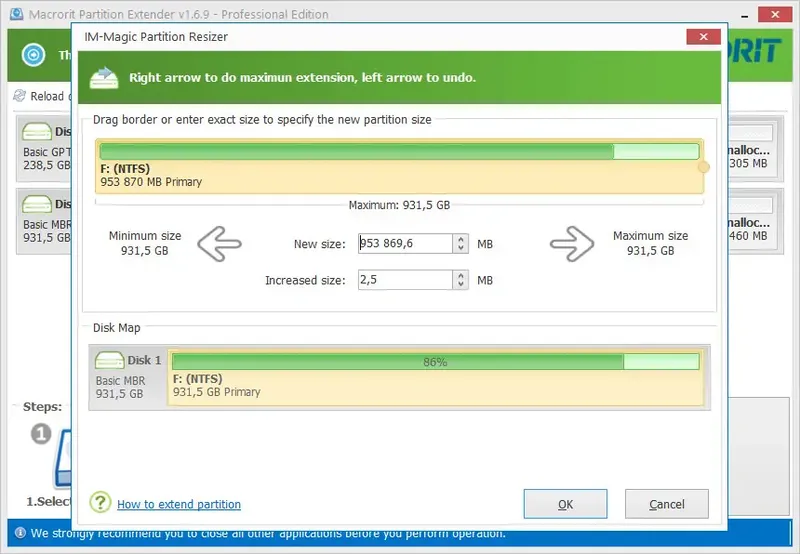Click the info icon in bottom status bar
The width and height of the screenshot is (800, 554).
(20, 533)
